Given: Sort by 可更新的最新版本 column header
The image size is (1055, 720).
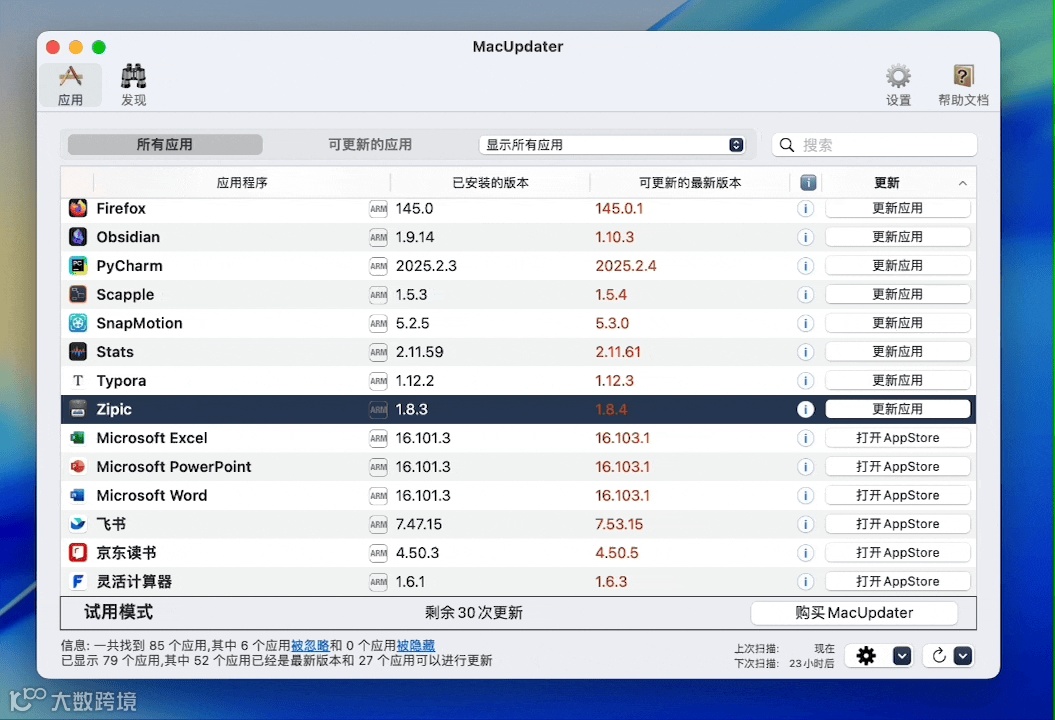Looking at the screenshot, I should coord(690,183).
